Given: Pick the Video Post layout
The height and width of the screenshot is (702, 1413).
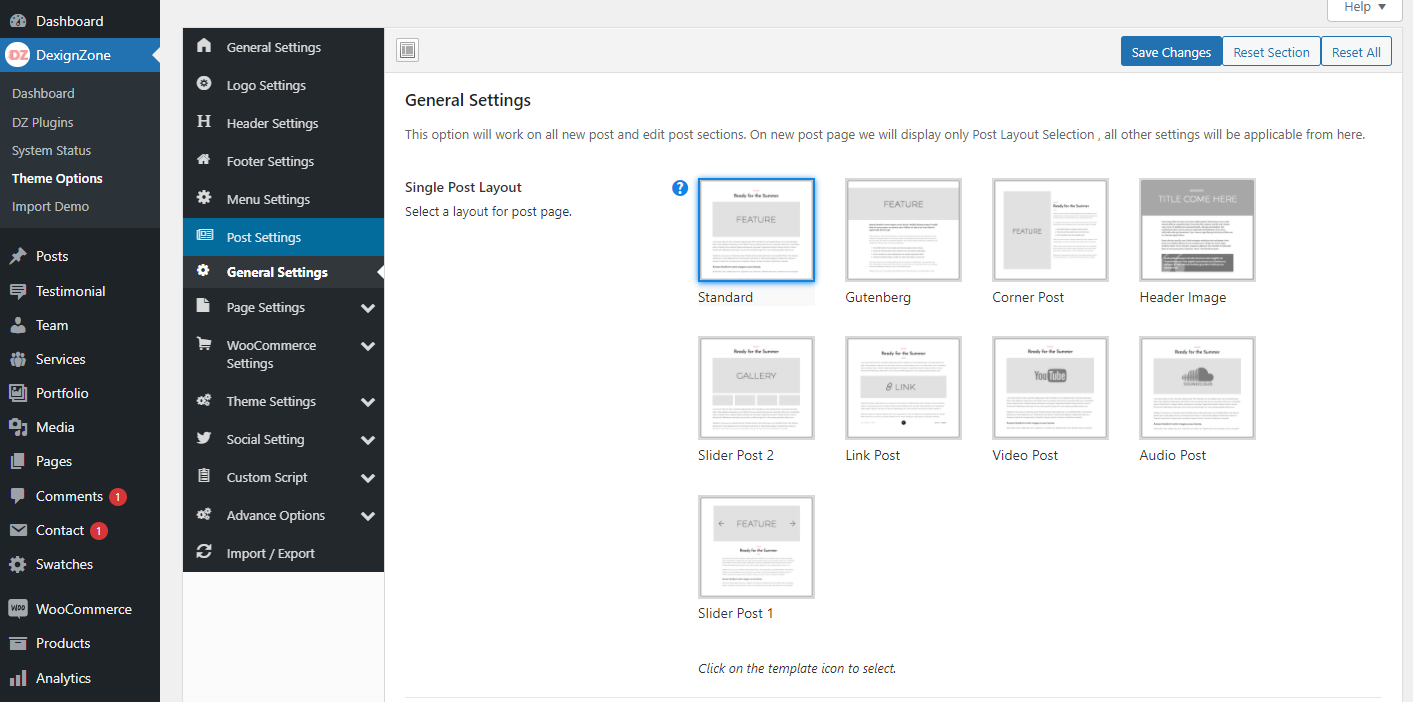Looking at the screenshot, I should [1050, 389].
